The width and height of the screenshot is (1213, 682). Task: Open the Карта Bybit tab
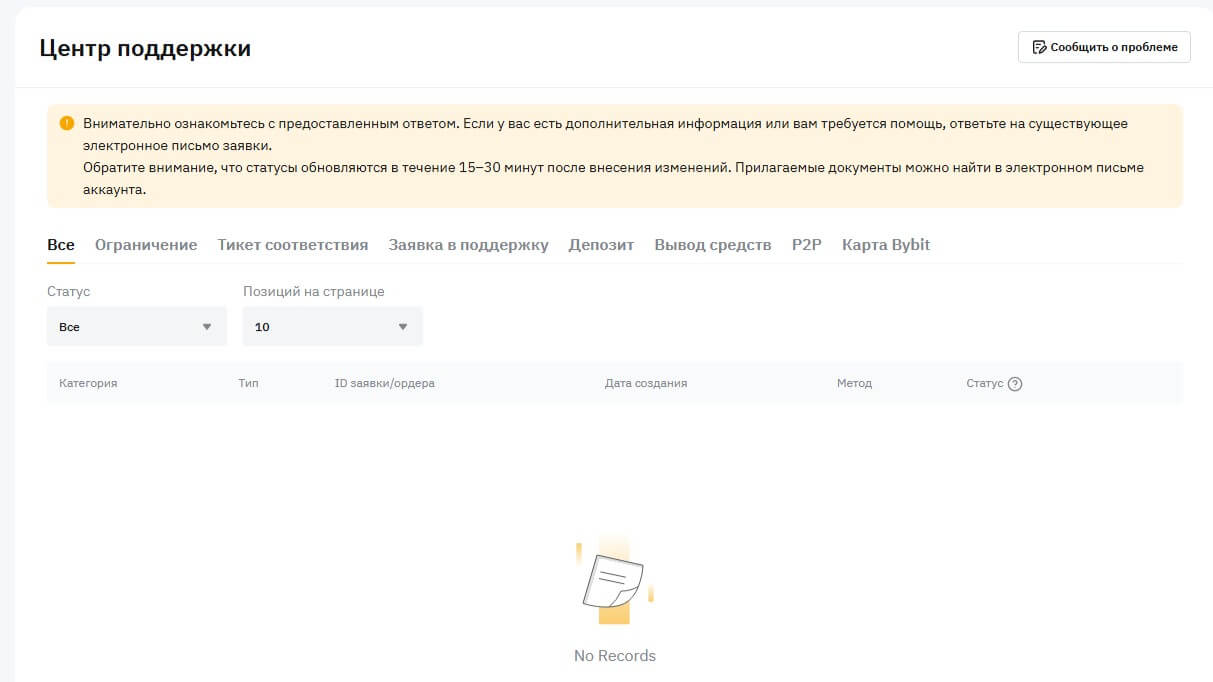tap(886, 245)
